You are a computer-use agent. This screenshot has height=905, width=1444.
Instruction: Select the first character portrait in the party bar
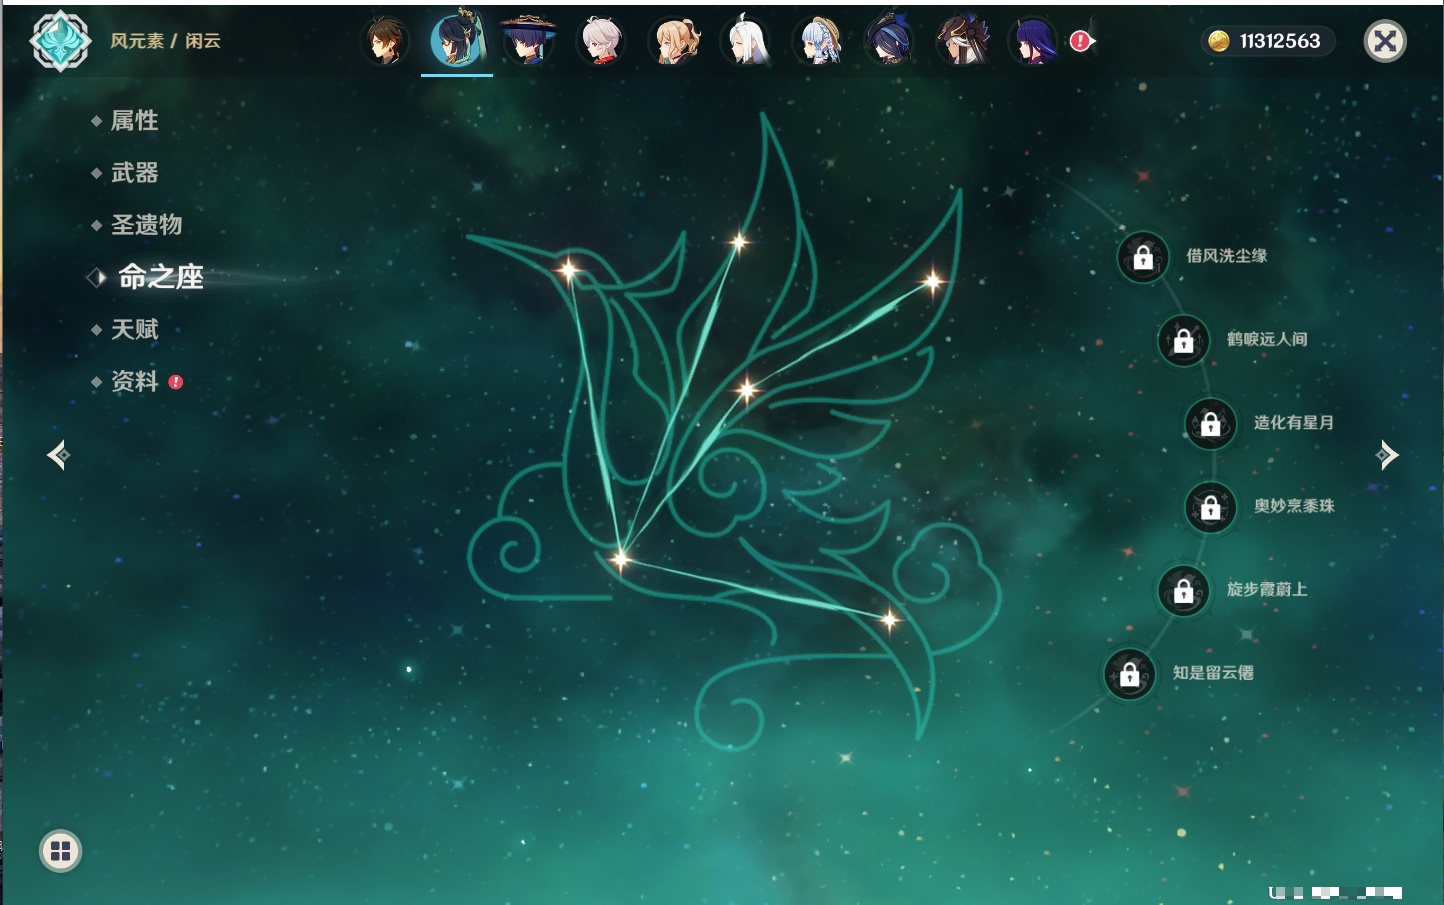pyautogui.click(x=385, y=41)
